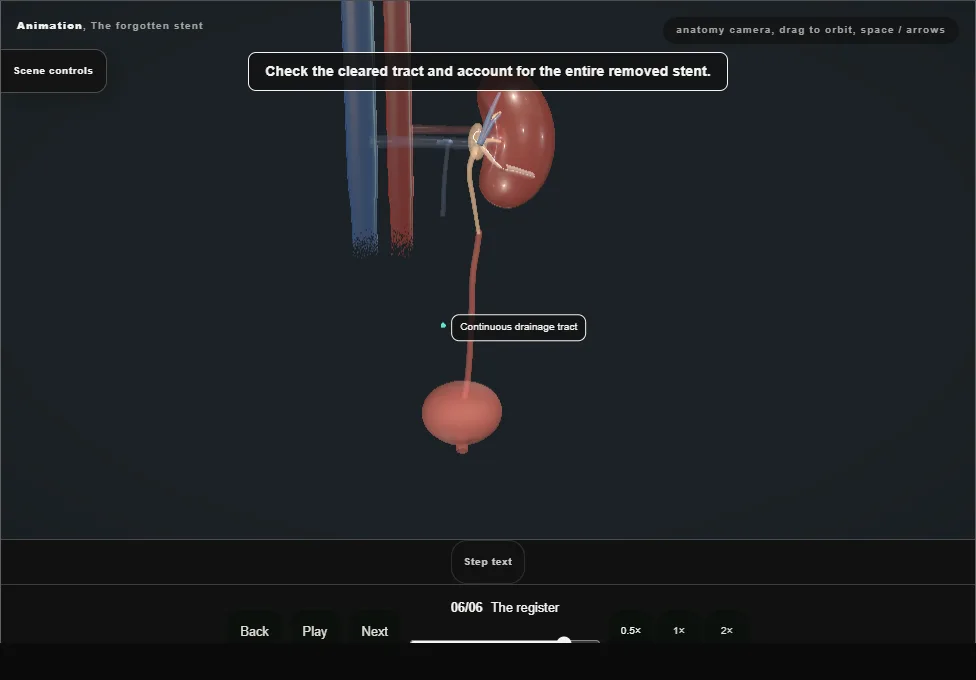Click the anatomy camera hint text
Viewport: 976px width, 680px height.
click(x=810, y=30)
